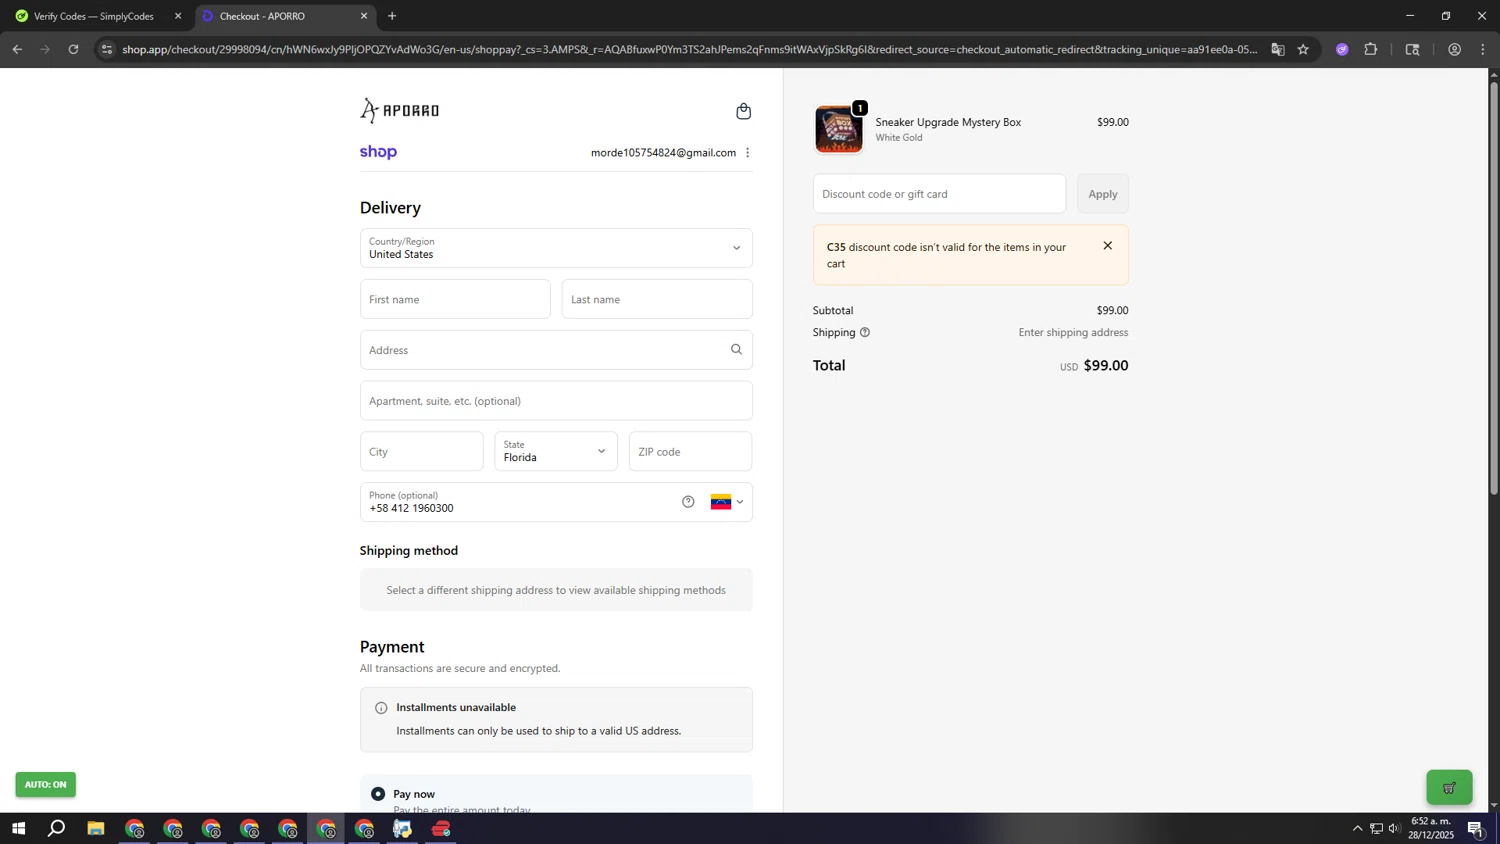Toggle the AUTO: ON button

[45, 785]
